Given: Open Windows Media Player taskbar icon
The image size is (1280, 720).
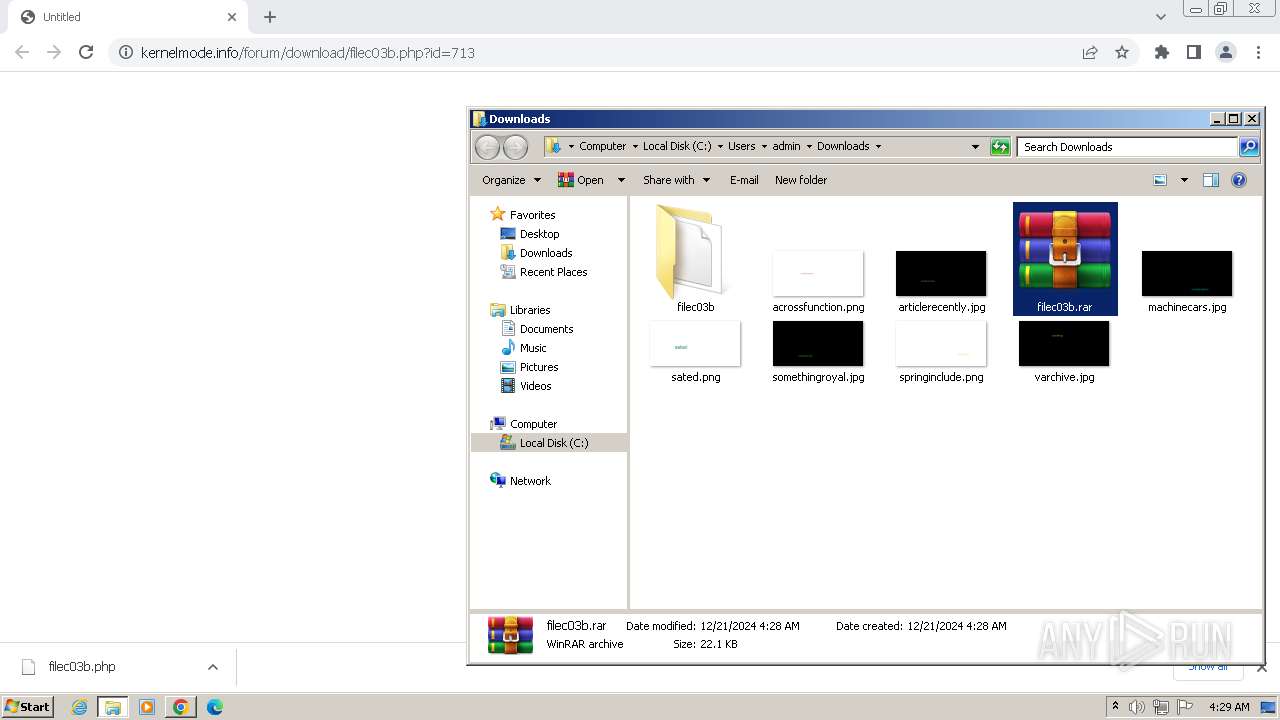Looking at the screenshot, I should [x=147, y=707].
